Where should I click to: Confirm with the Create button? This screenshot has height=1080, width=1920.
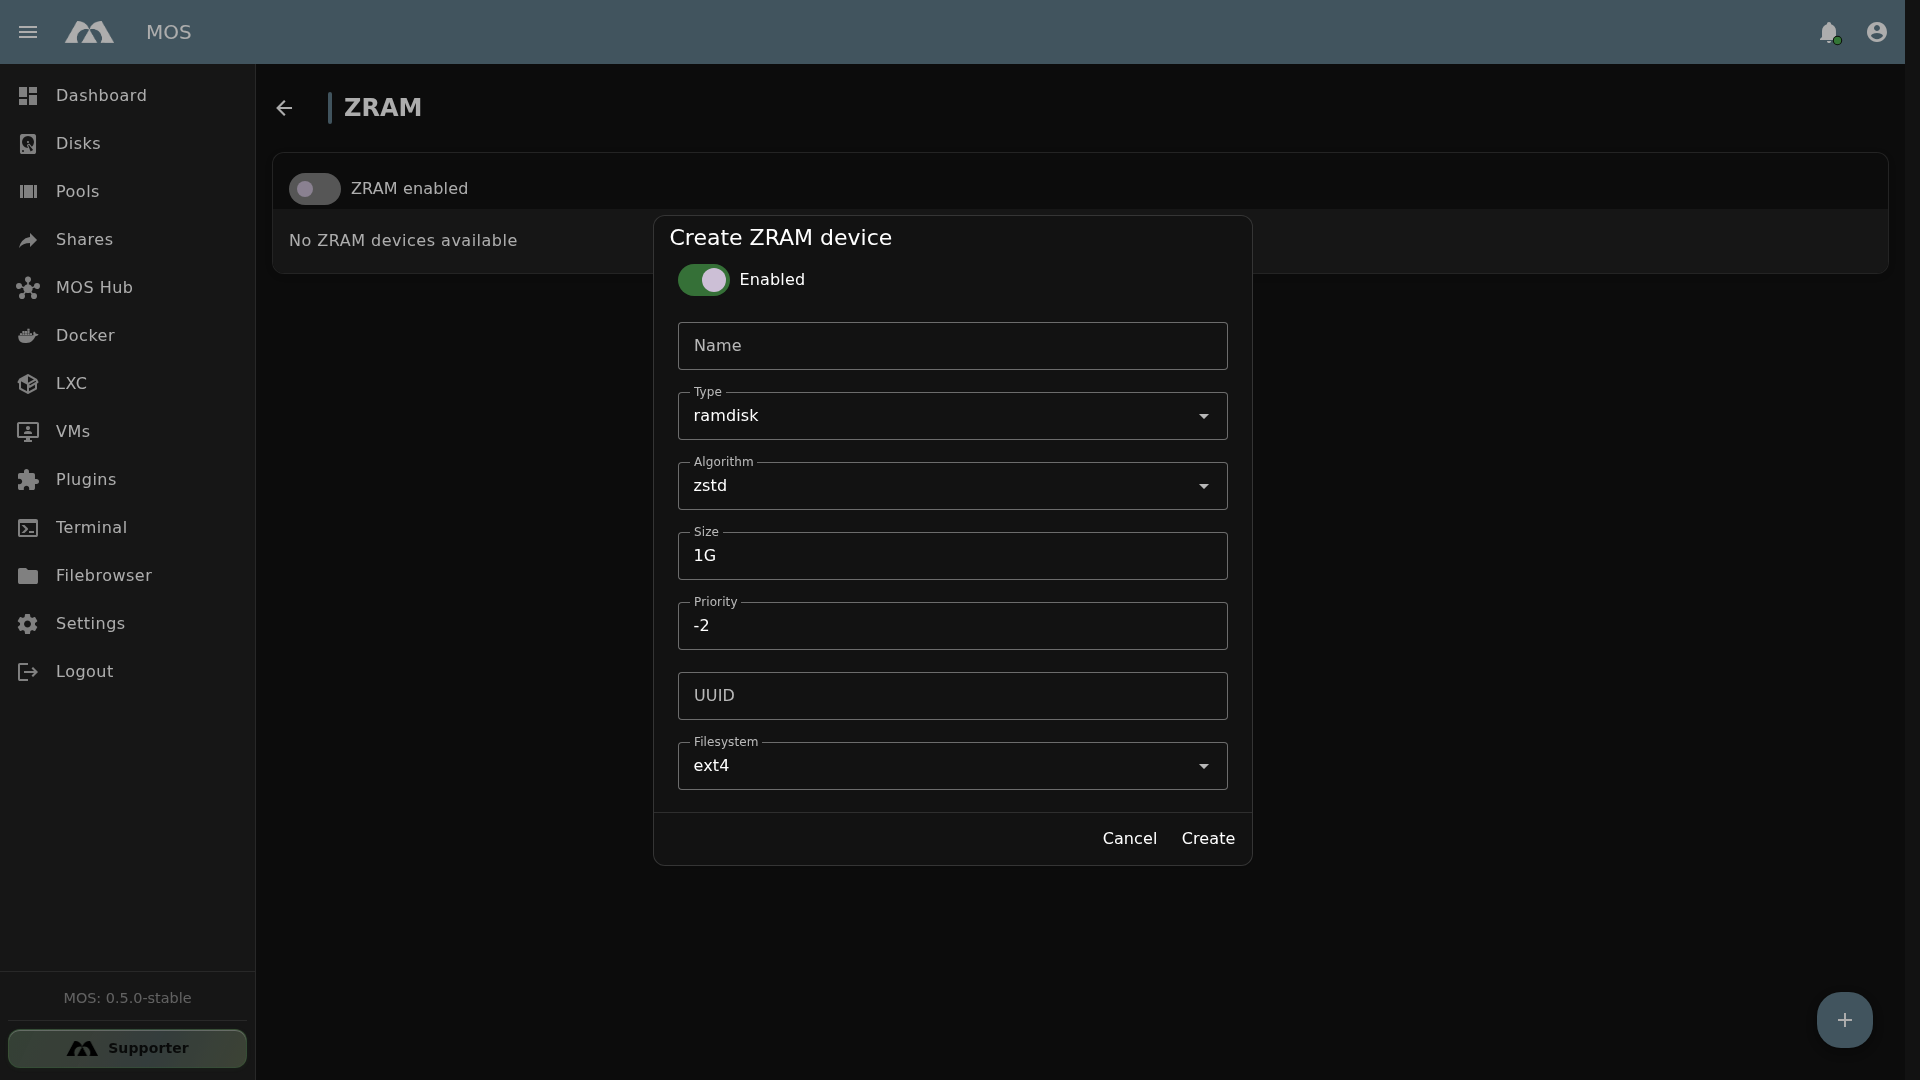click(1208, 839)
